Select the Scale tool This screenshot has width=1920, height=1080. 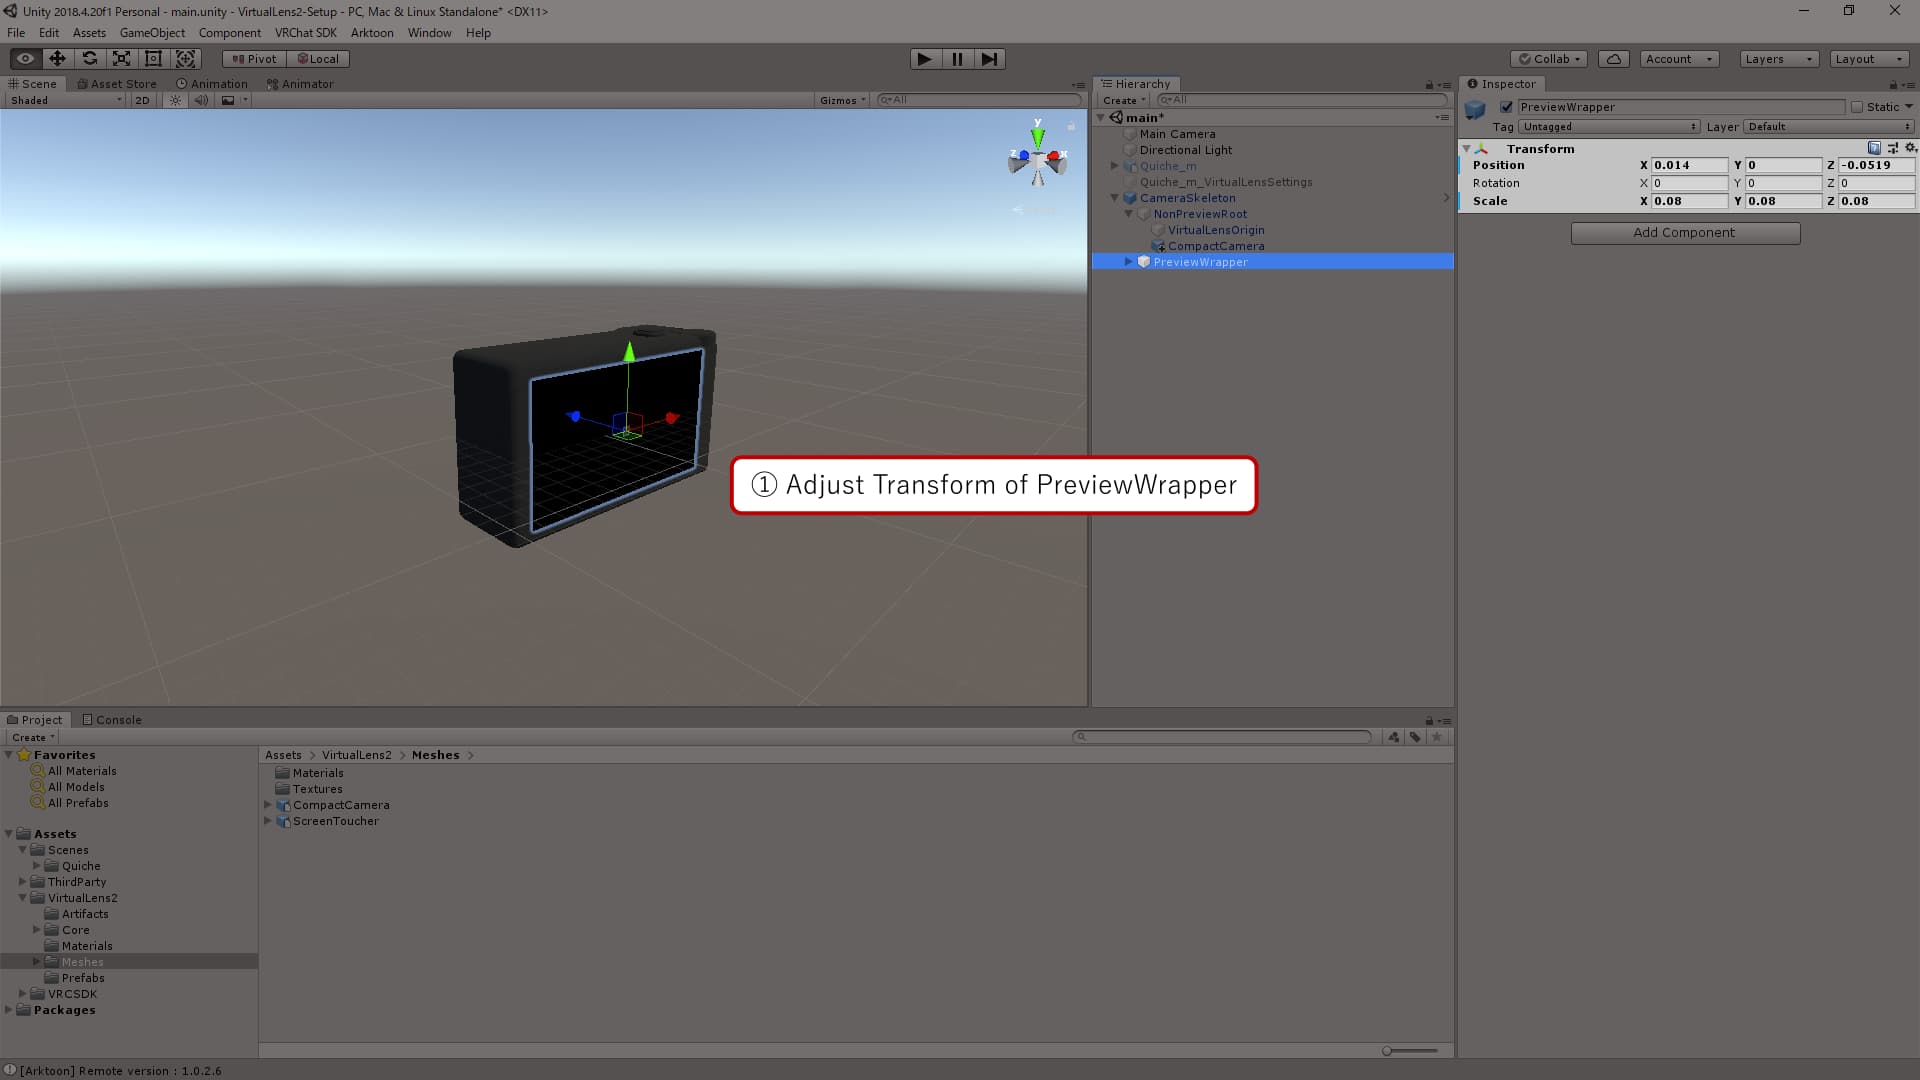coord(121,59)
